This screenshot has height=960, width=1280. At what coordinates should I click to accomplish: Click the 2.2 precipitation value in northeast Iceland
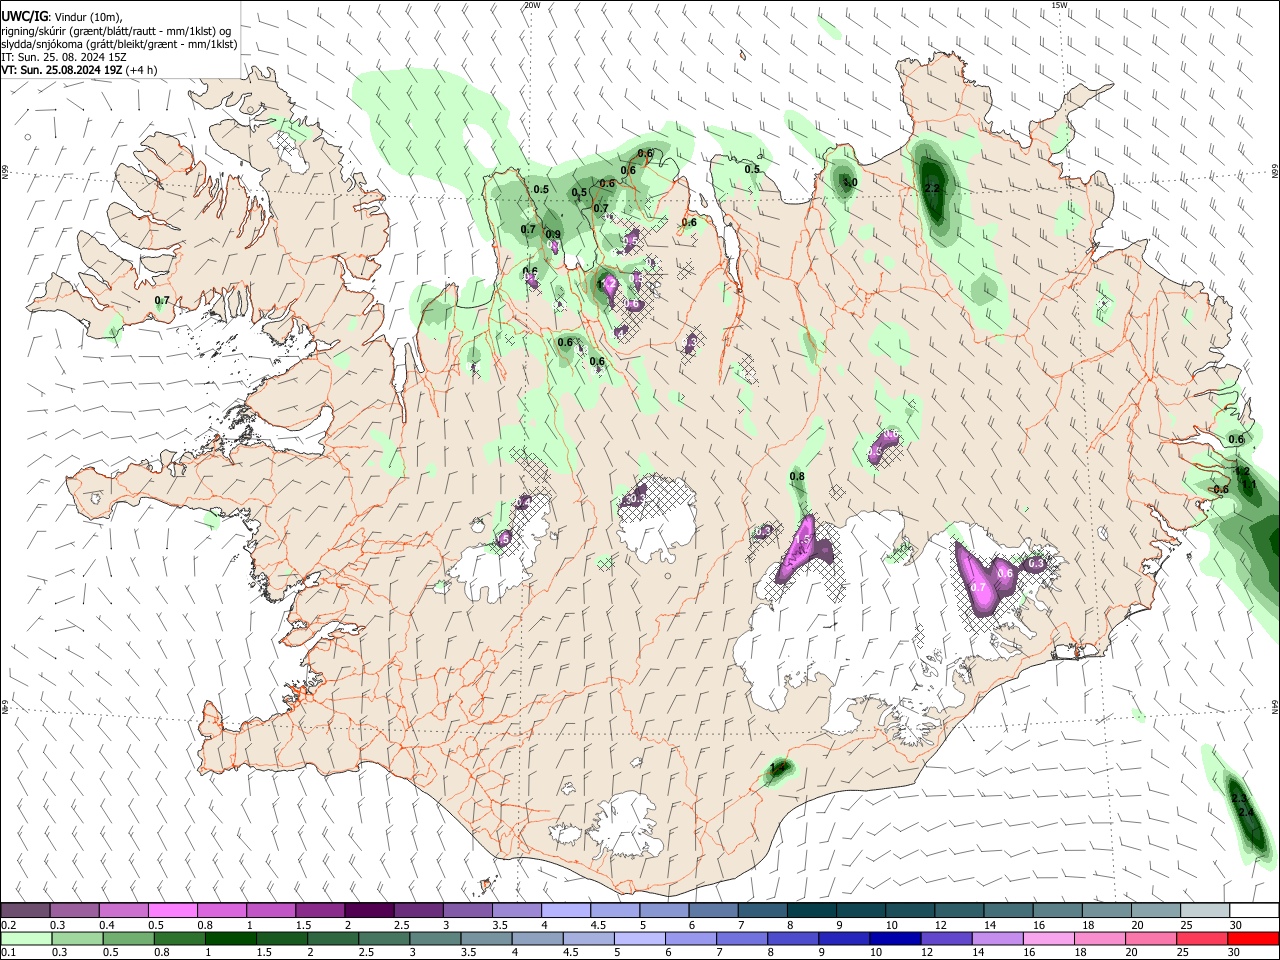click(x=932, y=188)
